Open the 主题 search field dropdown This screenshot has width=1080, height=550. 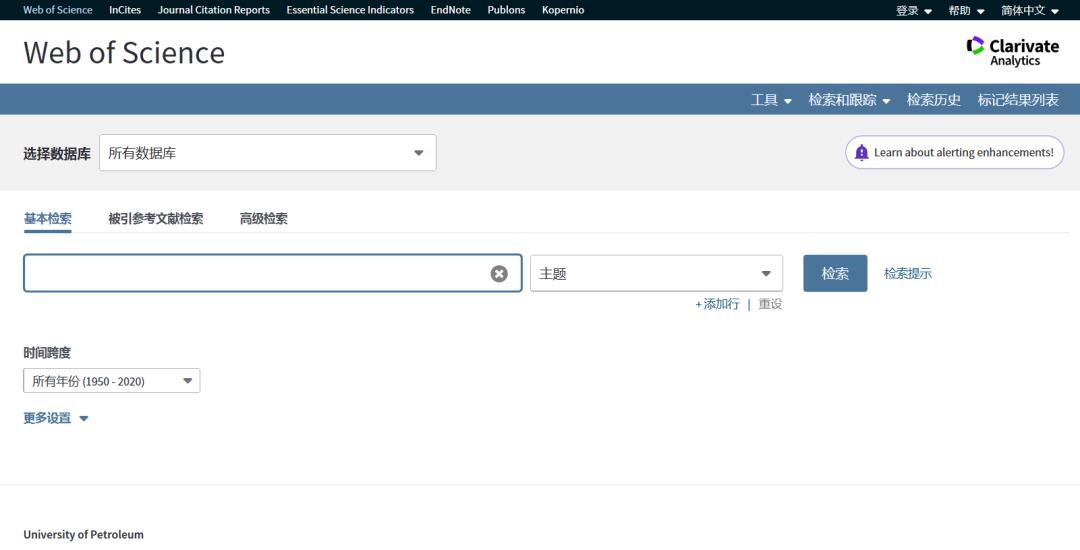(x=656, y=274)
